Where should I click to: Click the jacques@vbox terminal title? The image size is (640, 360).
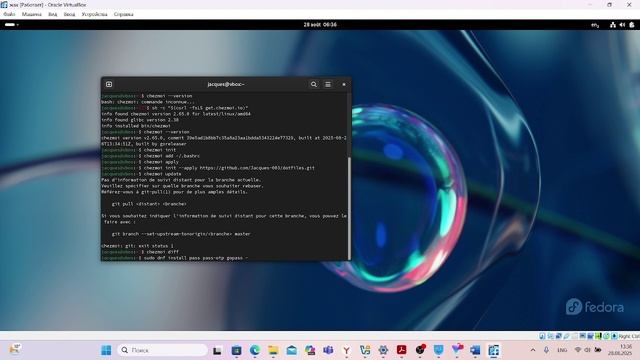click(226, 84)
